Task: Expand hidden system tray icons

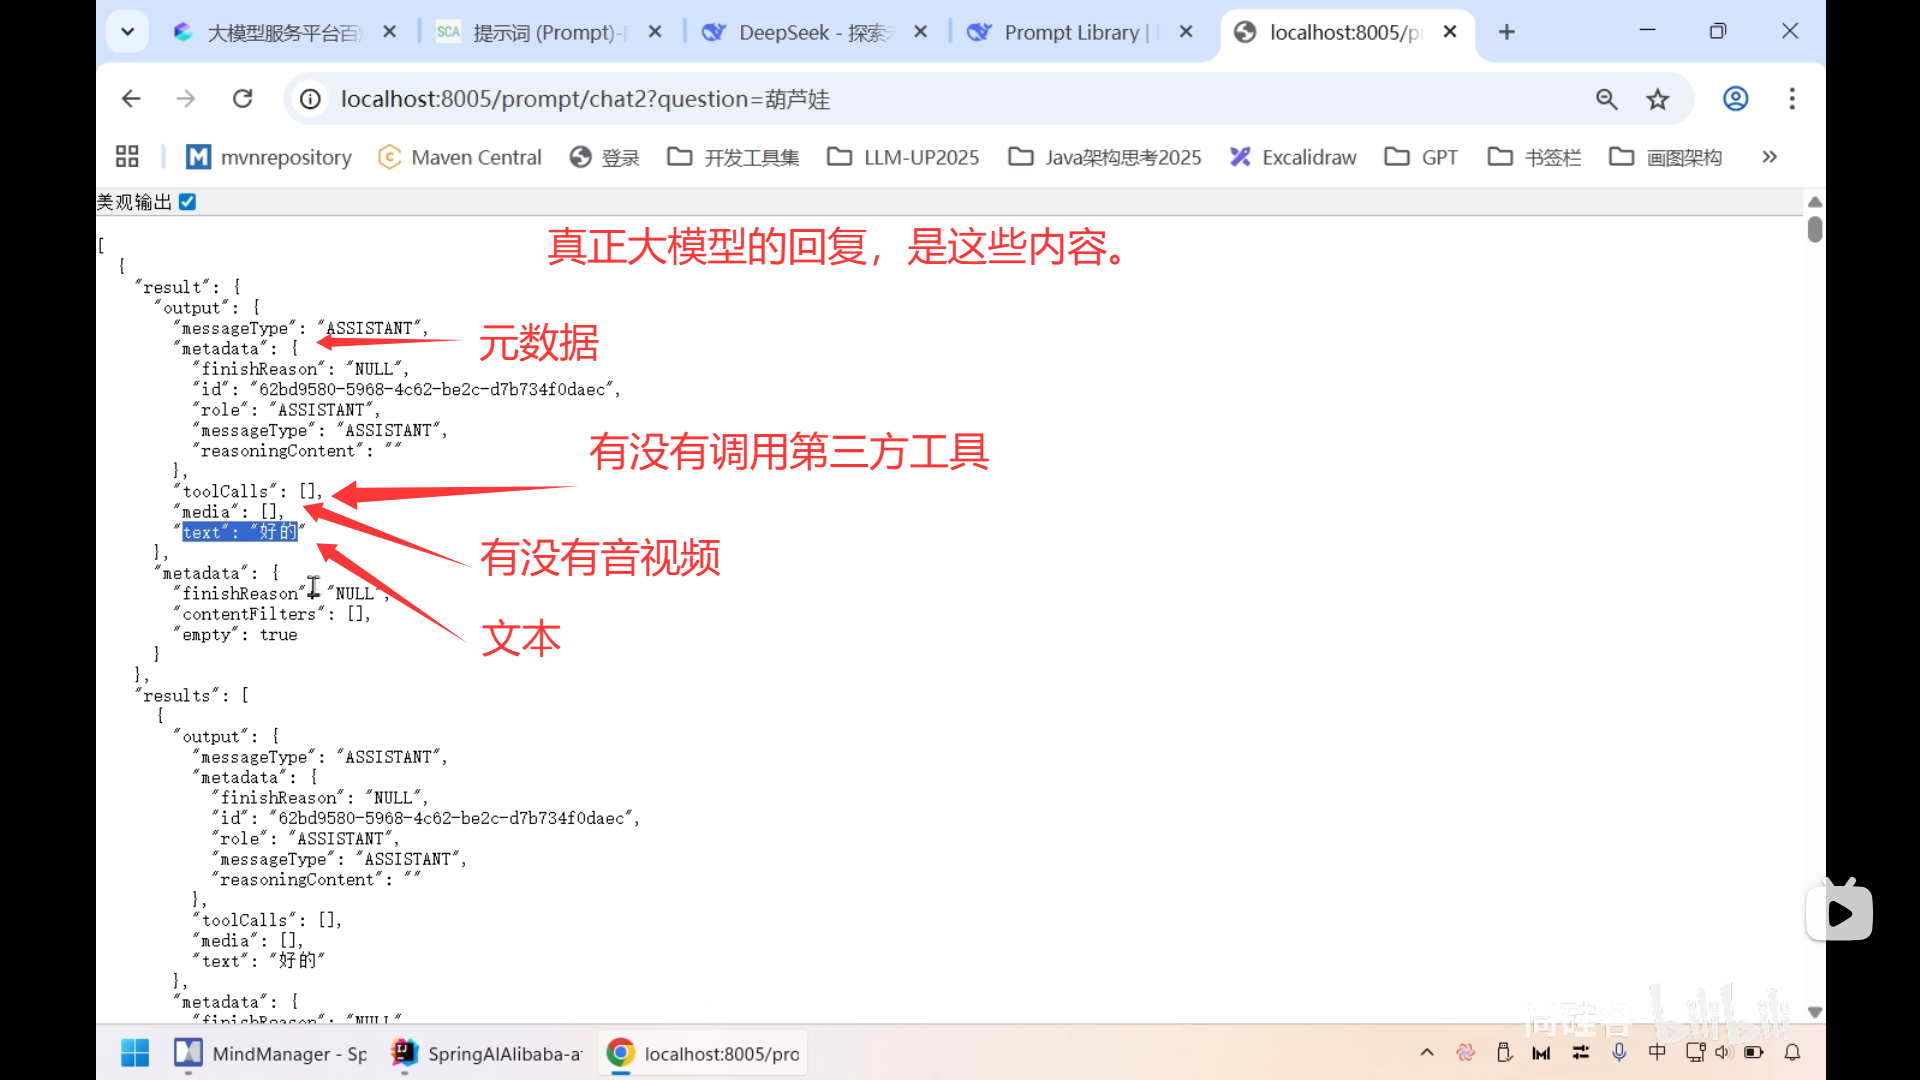Action: [1427, 1052]
